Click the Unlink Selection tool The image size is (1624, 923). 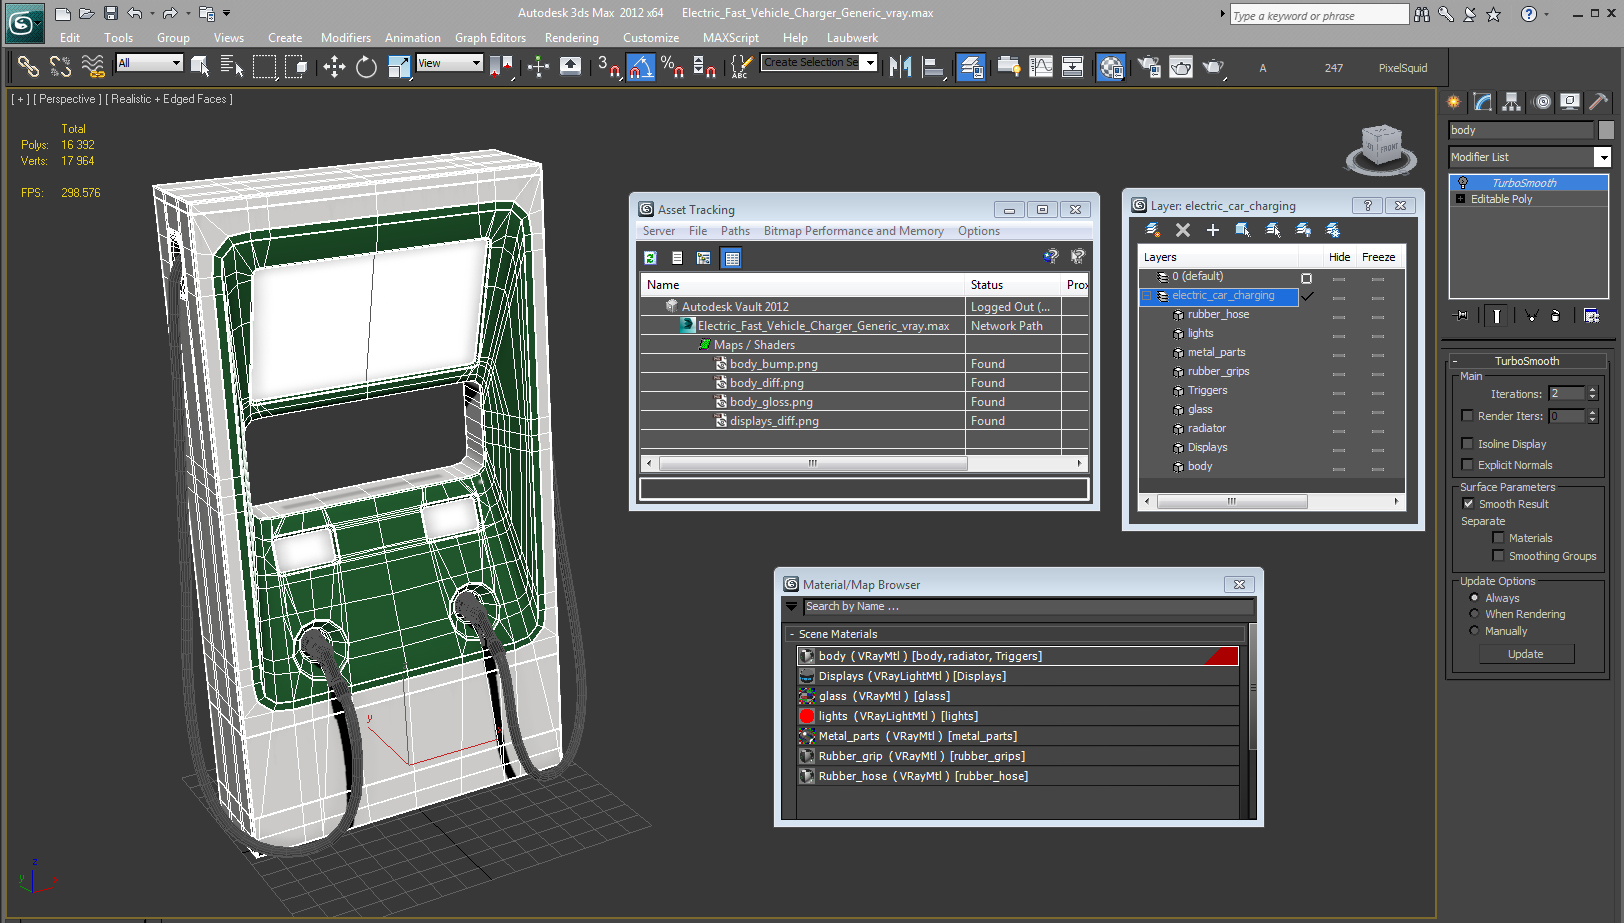point(60,67)
